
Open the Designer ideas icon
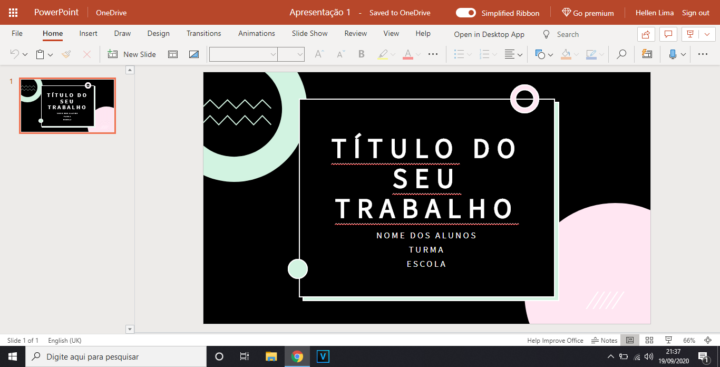[x=647, y=54]
